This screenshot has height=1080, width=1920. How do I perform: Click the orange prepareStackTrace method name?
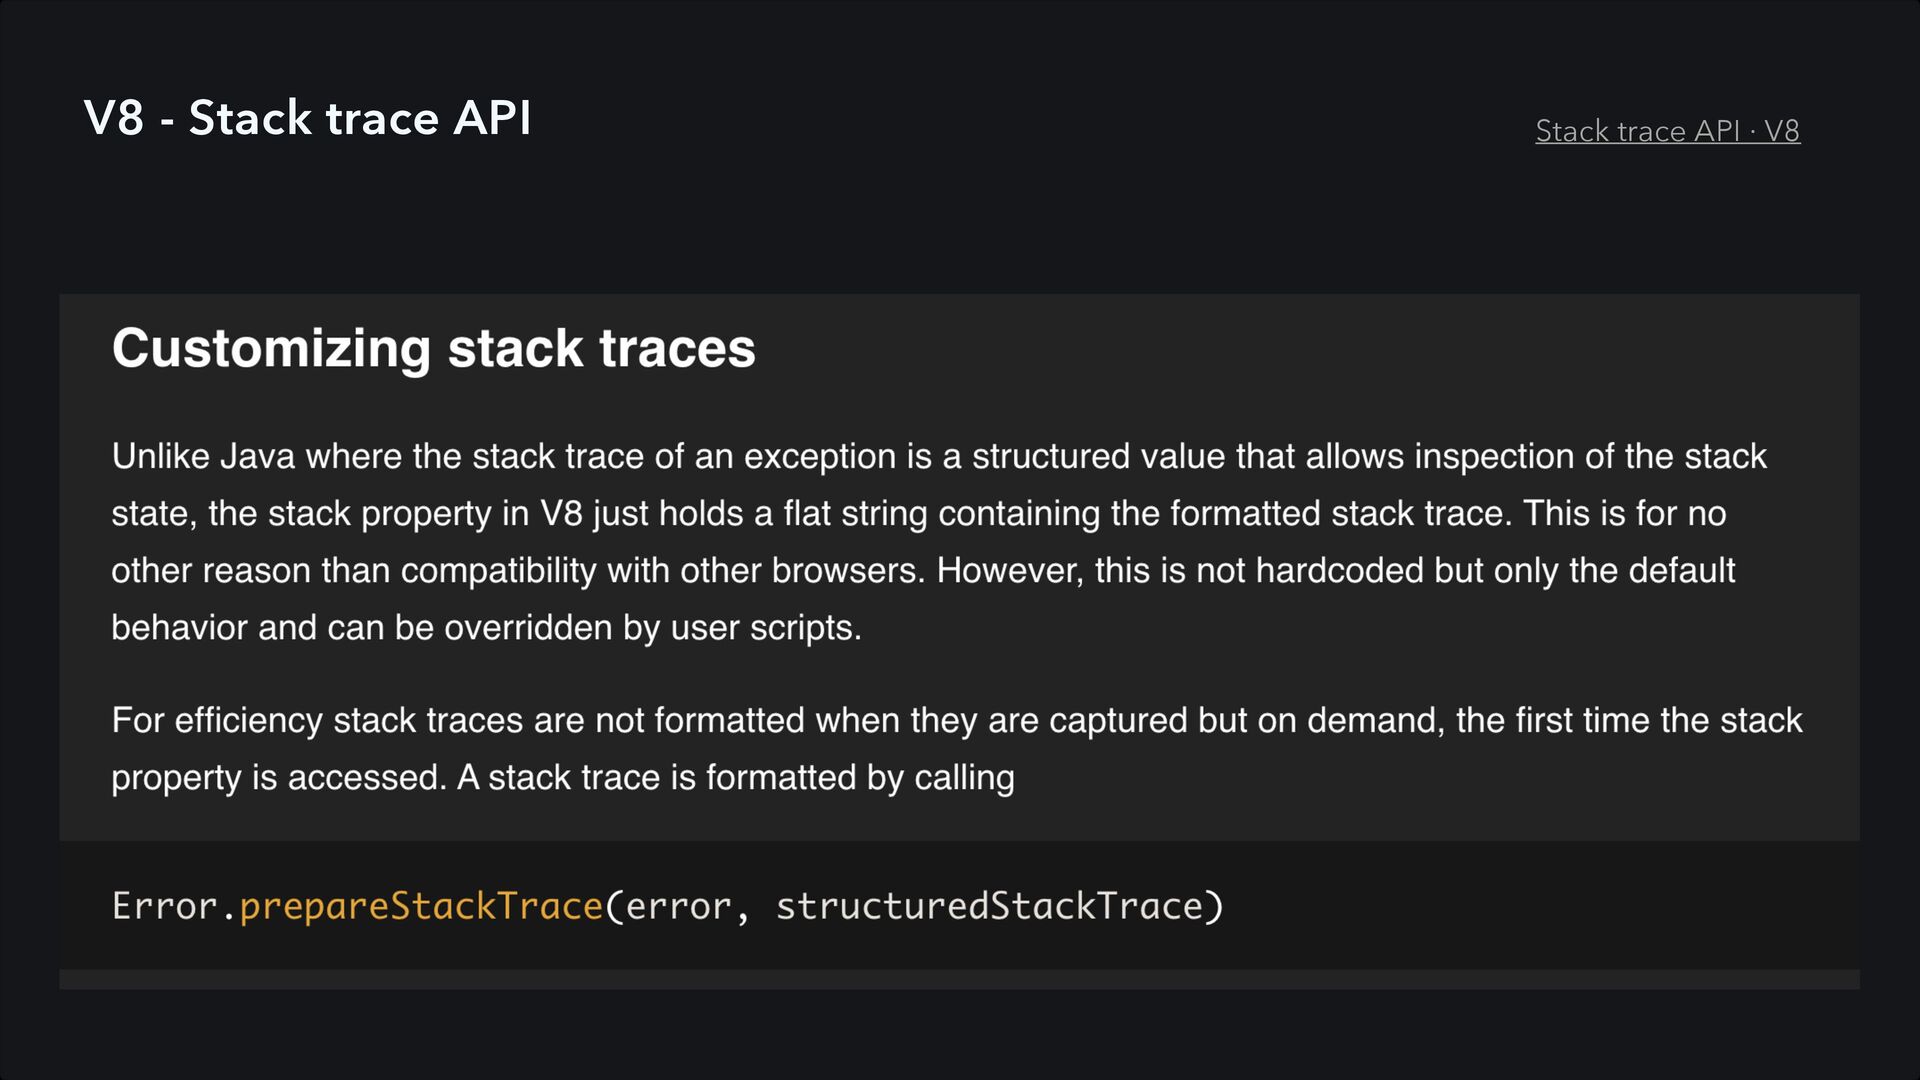[x=421, y=906]
